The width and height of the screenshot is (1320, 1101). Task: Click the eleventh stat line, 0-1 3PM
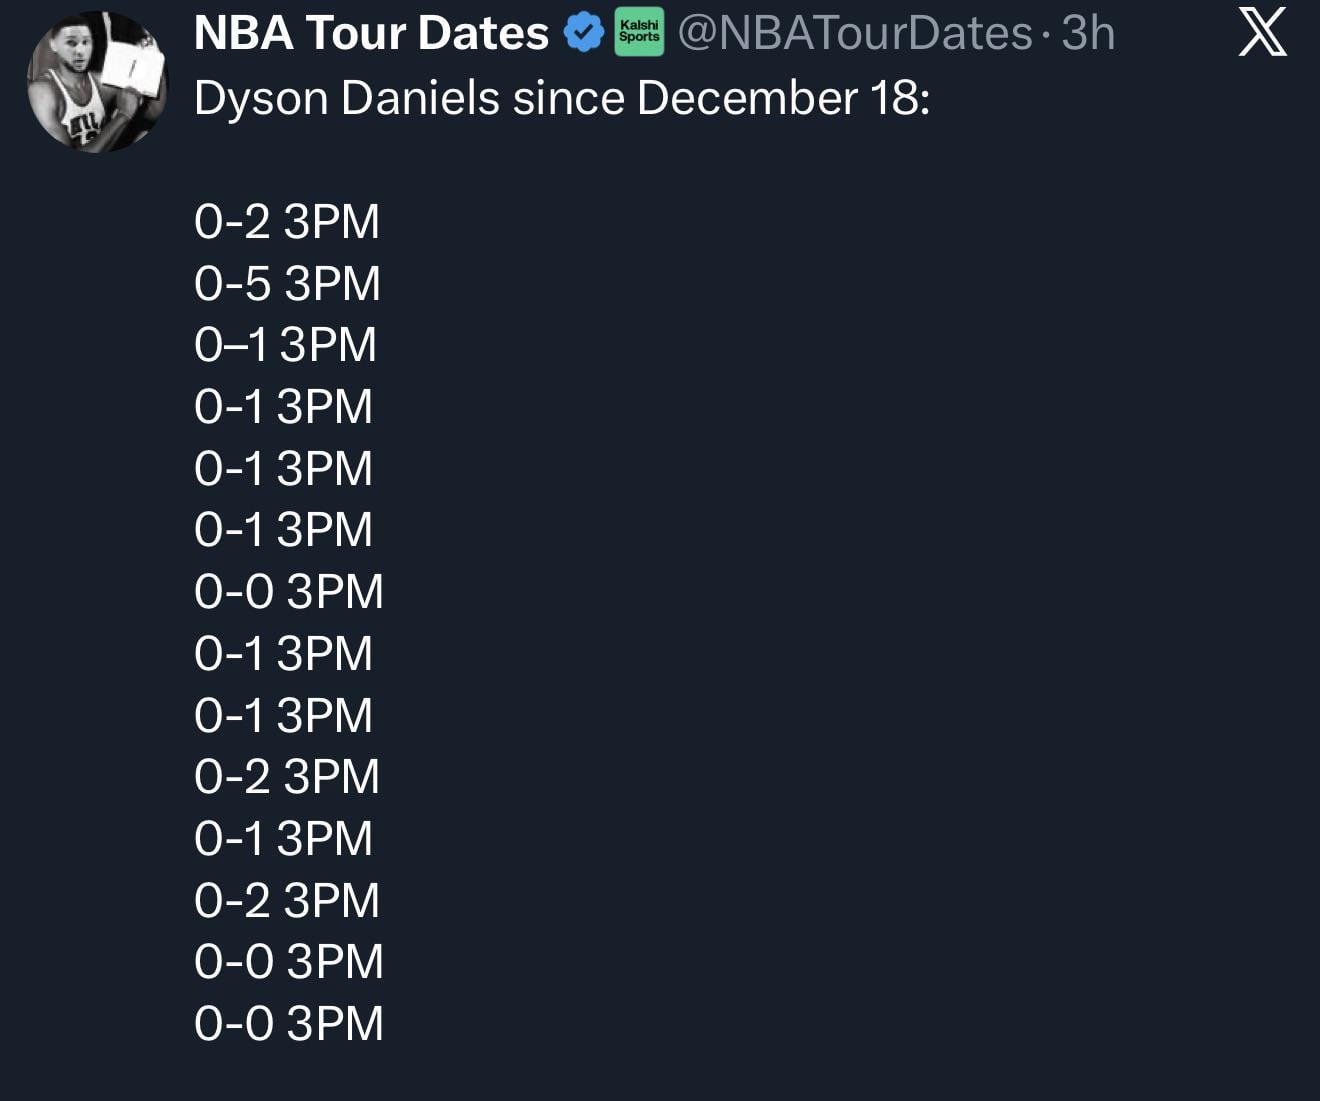(x=283, y=838)
